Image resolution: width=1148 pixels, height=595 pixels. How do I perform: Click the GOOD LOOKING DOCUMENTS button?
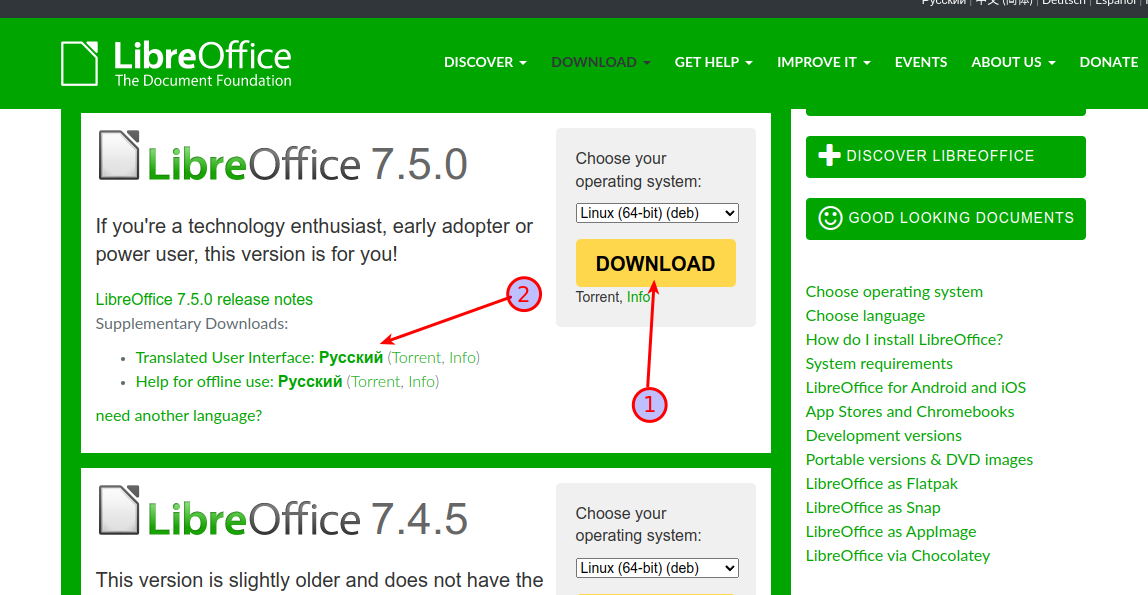945,219
